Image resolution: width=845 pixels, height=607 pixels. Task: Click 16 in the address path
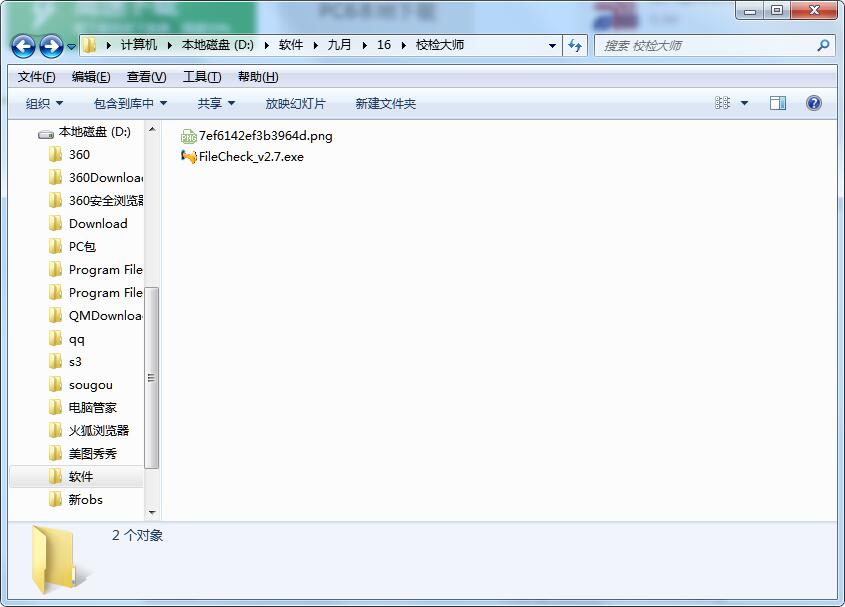[384, 45]
